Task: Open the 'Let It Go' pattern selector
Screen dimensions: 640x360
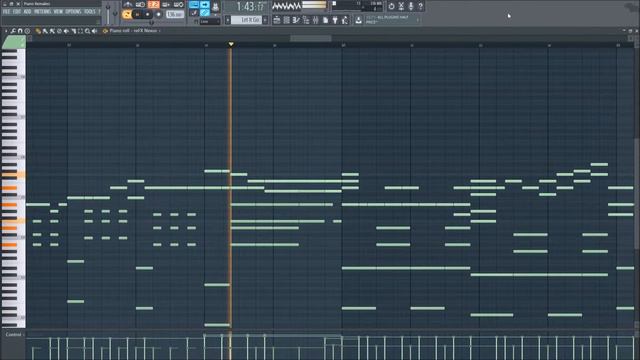Action: pyautogui.click(x=247, y=20)
